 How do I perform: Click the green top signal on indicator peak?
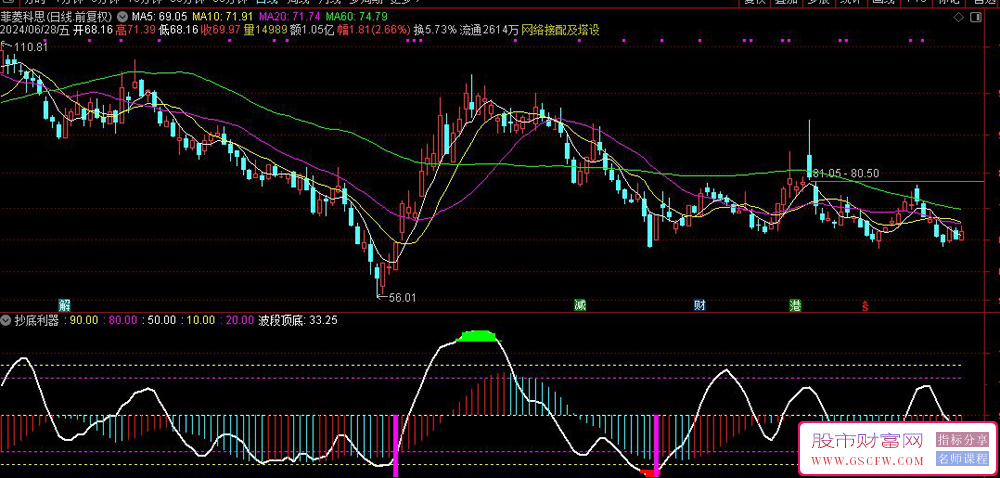coord(478,336)
